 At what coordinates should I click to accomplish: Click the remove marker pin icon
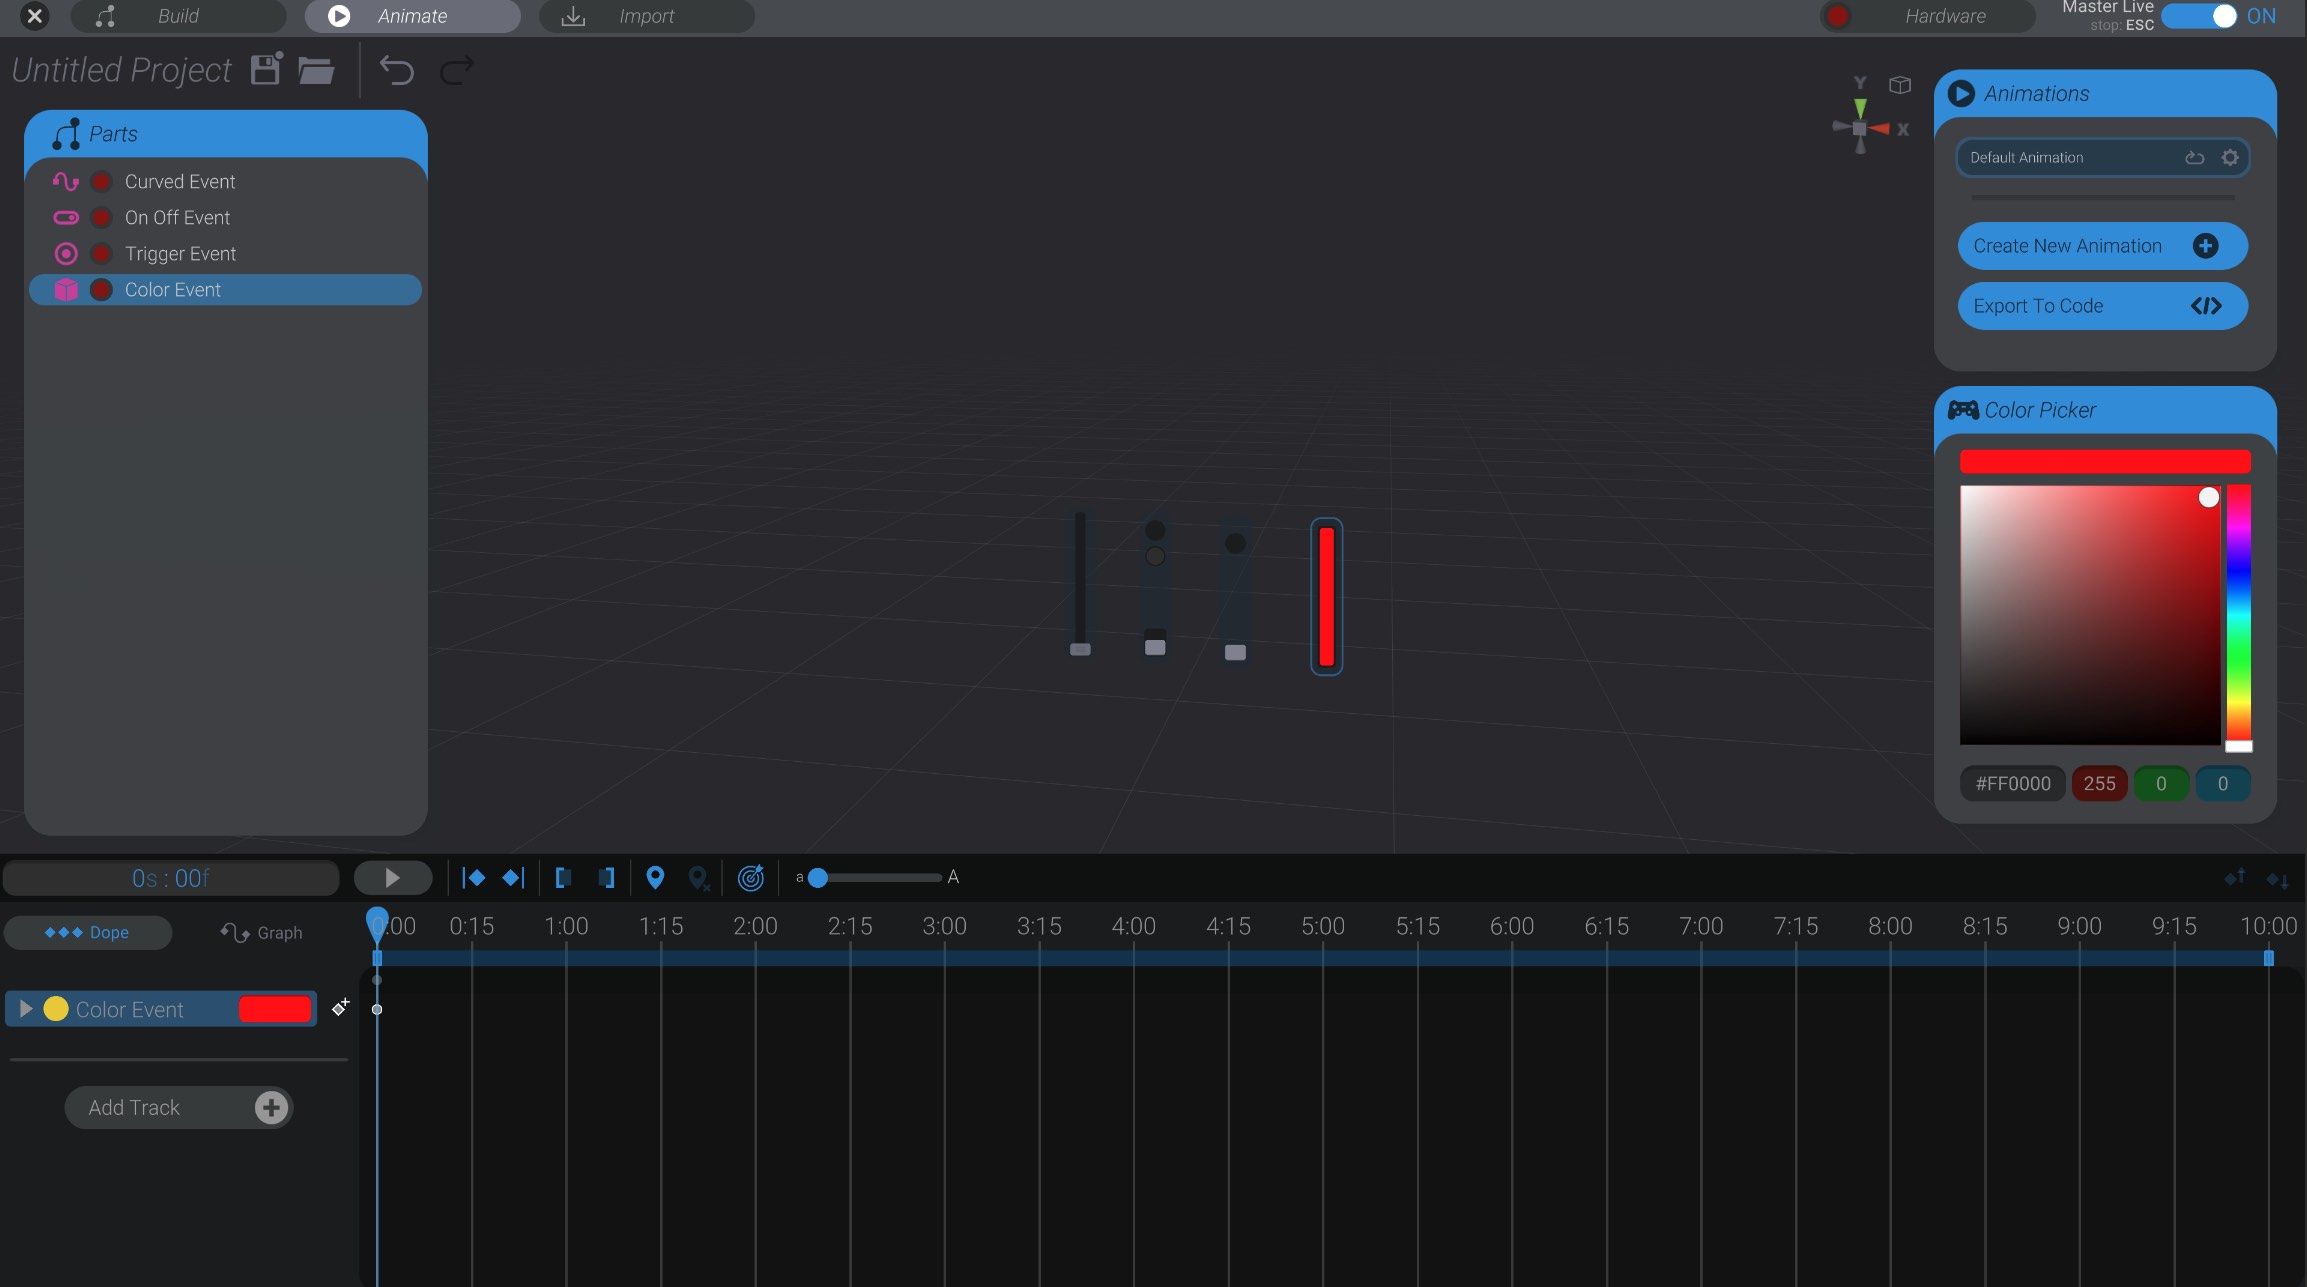pyautogui.click(x=698, y=877)
